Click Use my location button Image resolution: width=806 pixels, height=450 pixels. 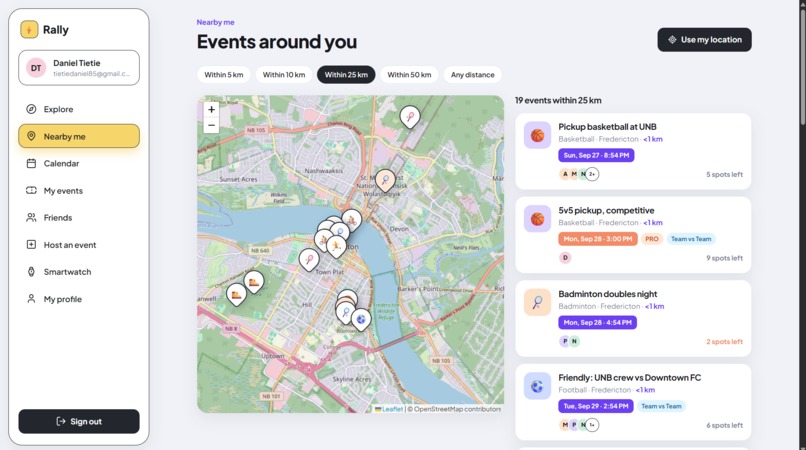pos(704,40)
